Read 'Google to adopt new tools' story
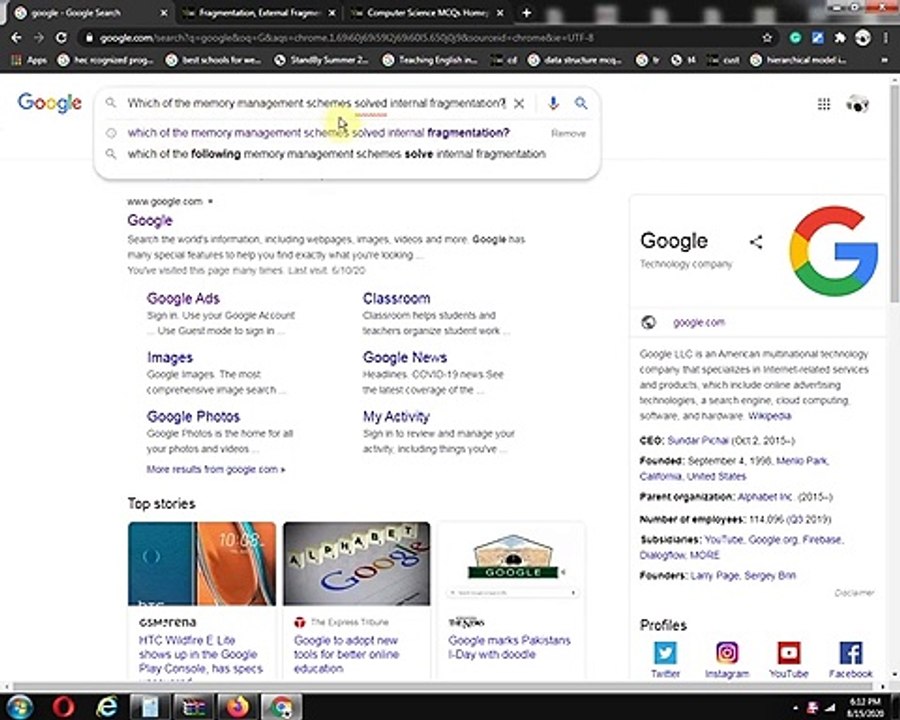 [346, 655]
